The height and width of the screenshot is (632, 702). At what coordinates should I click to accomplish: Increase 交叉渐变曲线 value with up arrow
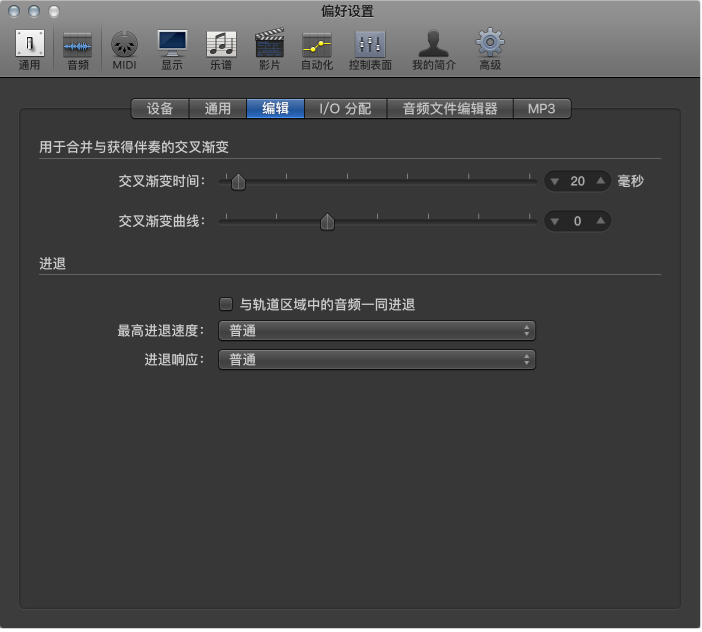click(x=601, y=221)
